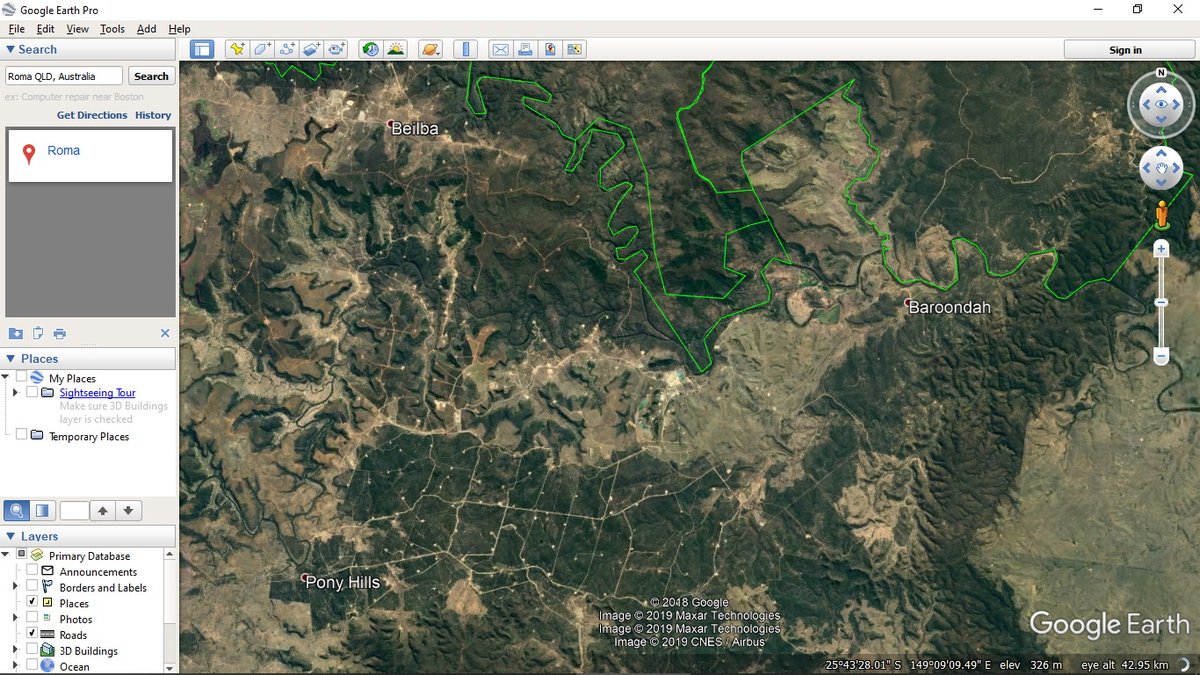Expand Photos layer node
Image resolution: width=1200 pixels, height=675 pixels.
(15, 619)
